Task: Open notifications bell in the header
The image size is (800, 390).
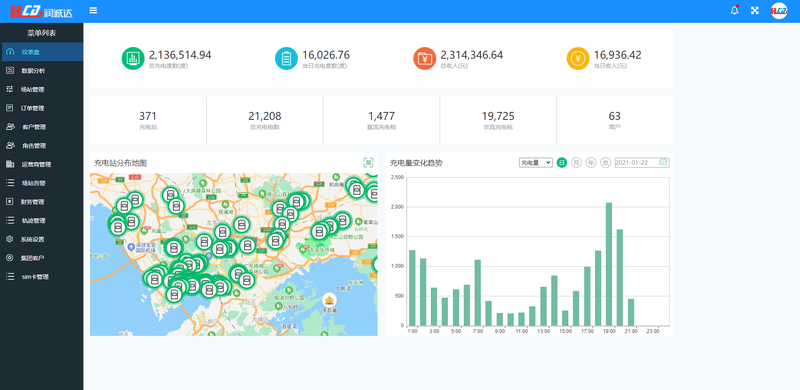Action: coord(735,10)
